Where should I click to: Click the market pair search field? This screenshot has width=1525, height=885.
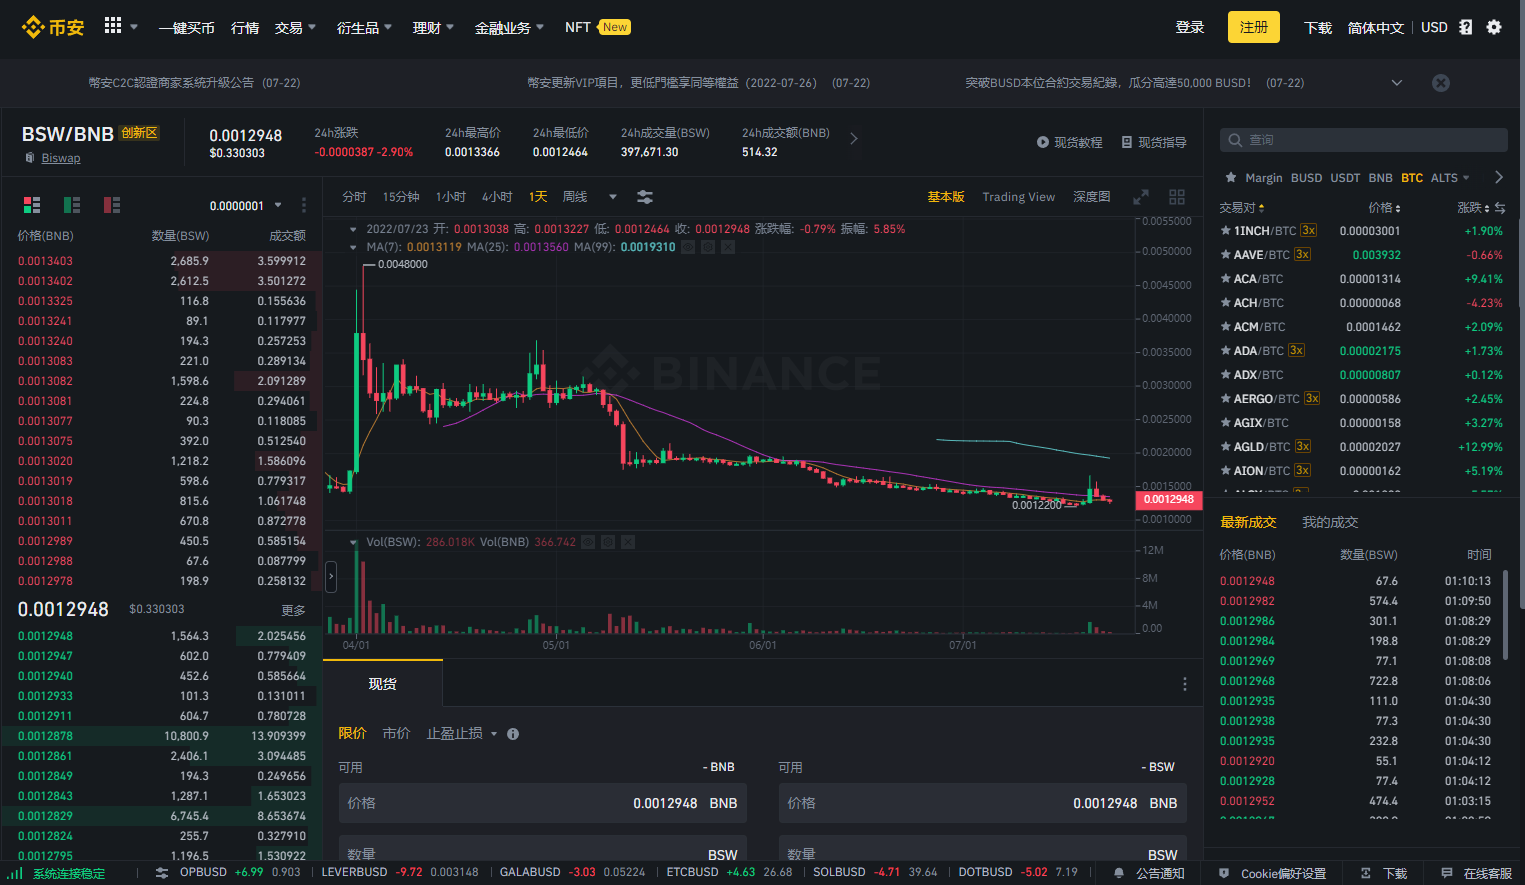pos(1363,140)
